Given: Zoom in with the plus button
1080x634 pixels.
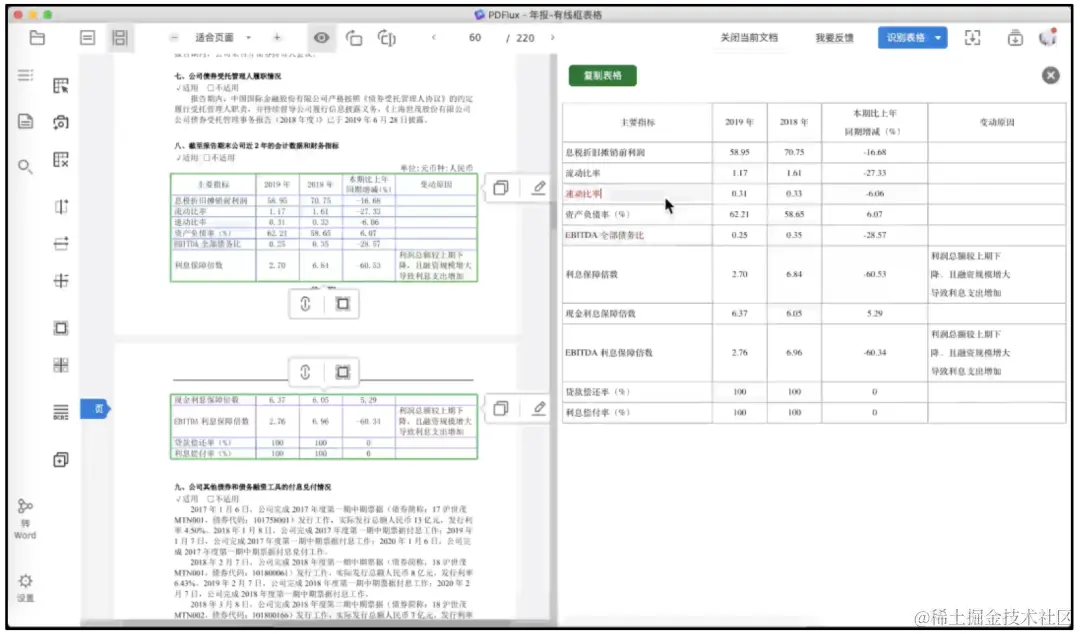Looking at the screenshot, I should pyautogui.click(x=277, y=38).
